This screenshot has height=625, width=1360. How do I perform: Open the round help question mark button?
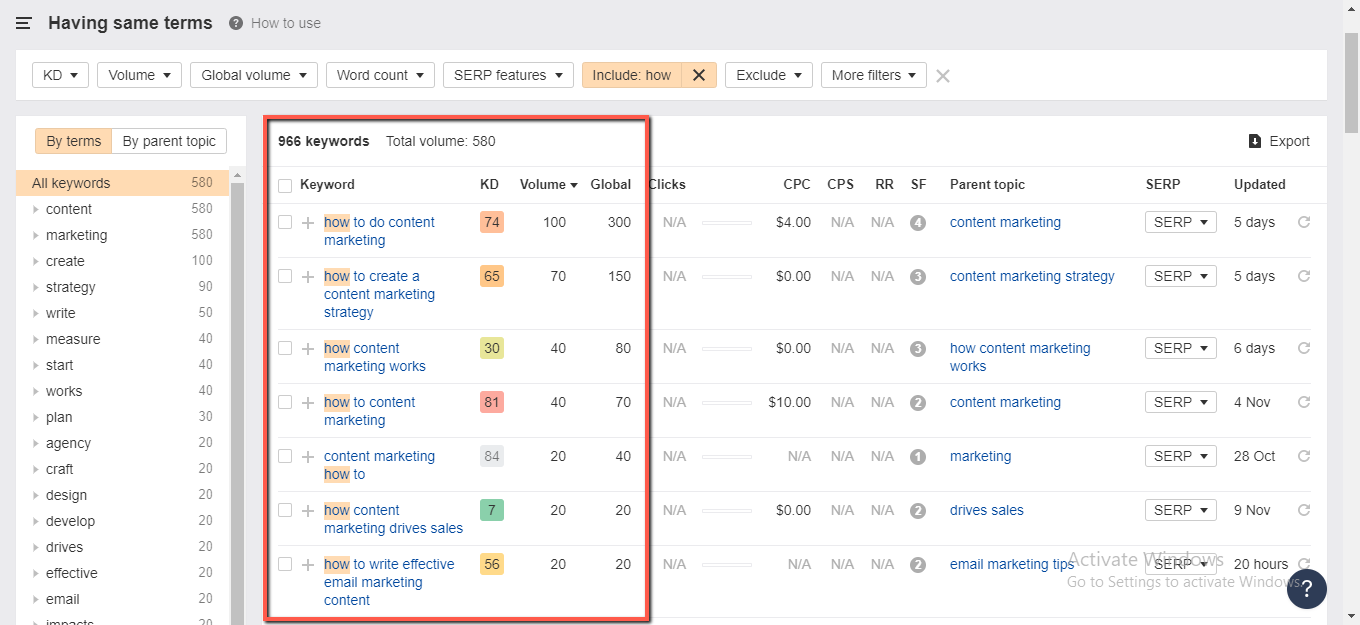pyautogui.click(x=1306, y=589)
